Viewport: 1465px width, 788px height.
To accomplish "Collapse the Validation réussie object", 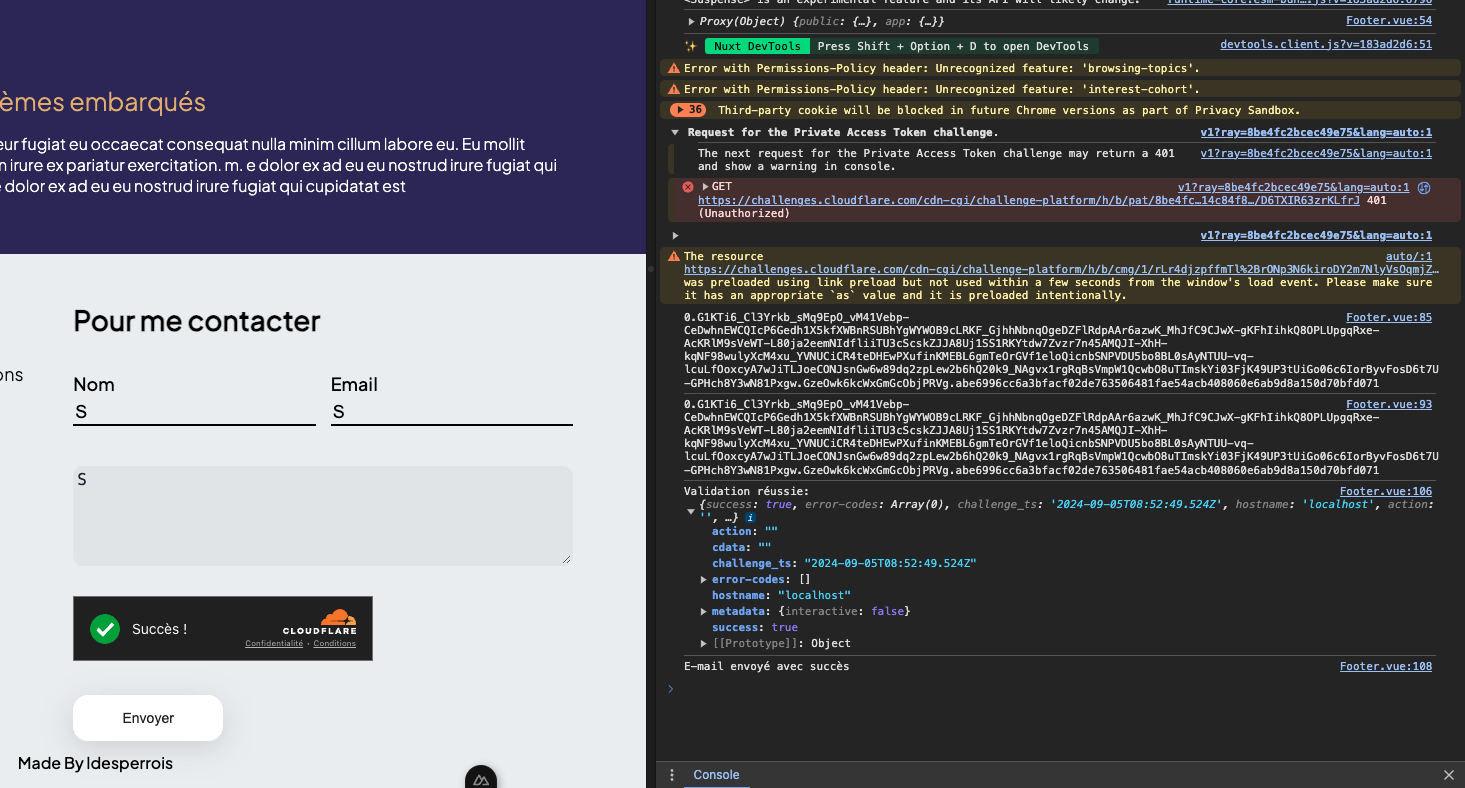I will pos(691,512).
